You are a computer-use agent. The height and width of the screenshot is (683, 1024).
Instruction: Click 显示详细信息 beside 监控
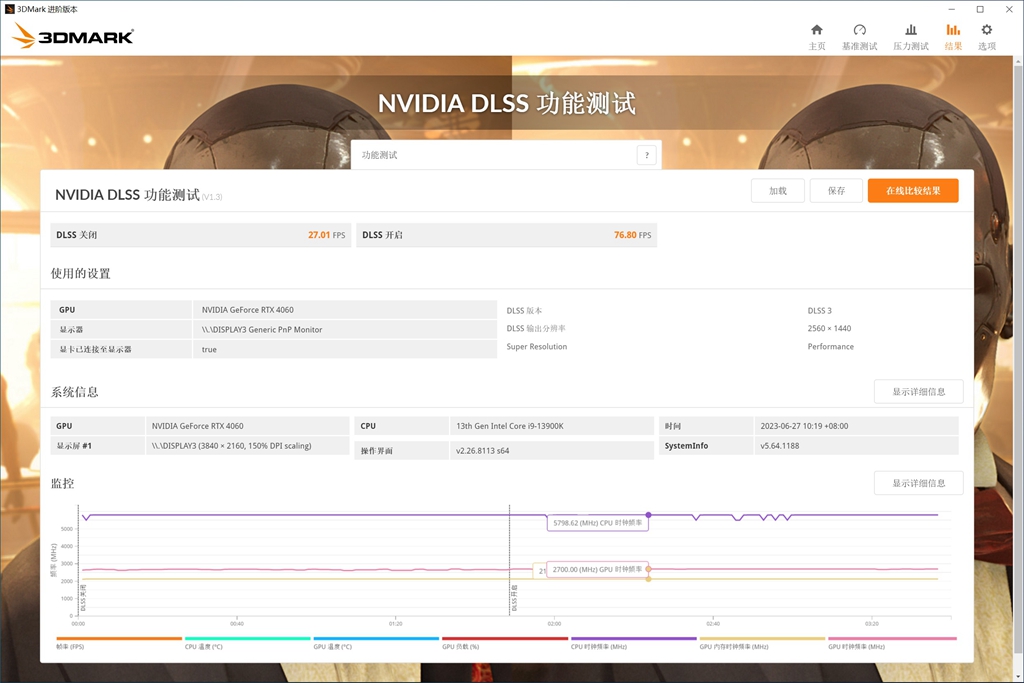918,483
